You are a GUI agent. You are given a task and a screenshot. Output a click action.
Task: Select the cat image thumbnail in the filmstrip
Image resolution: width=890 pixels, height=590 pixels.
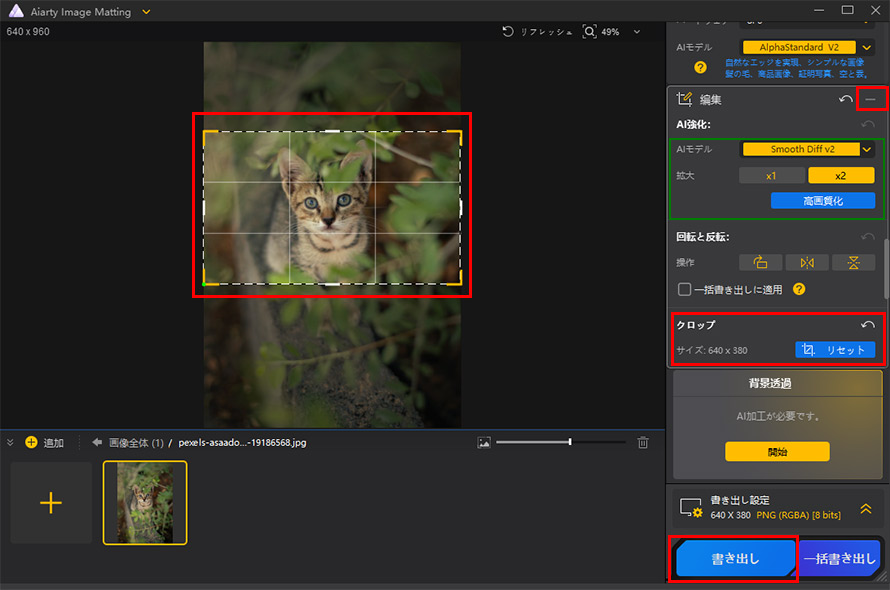(146, 502)
